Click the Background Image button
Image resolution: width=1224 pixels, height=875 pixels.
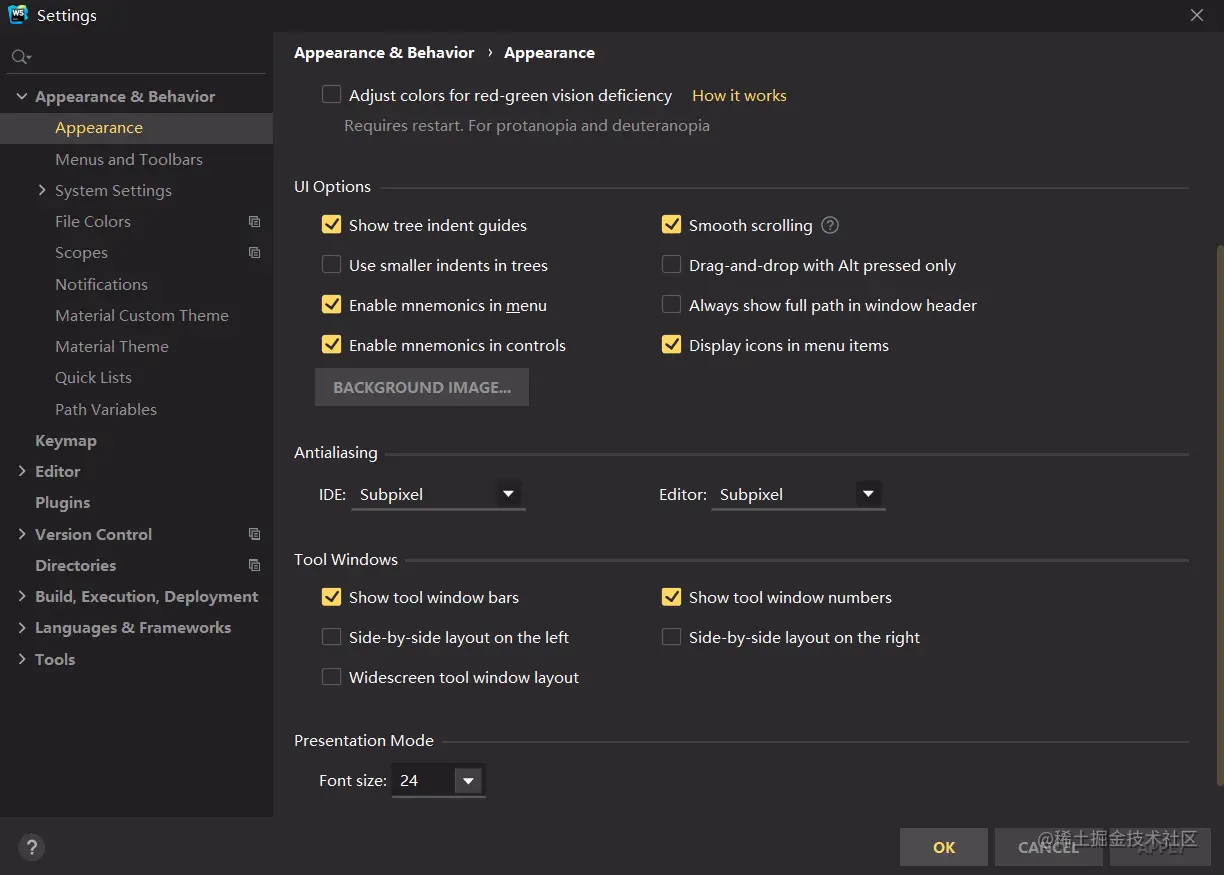(422, 387)
